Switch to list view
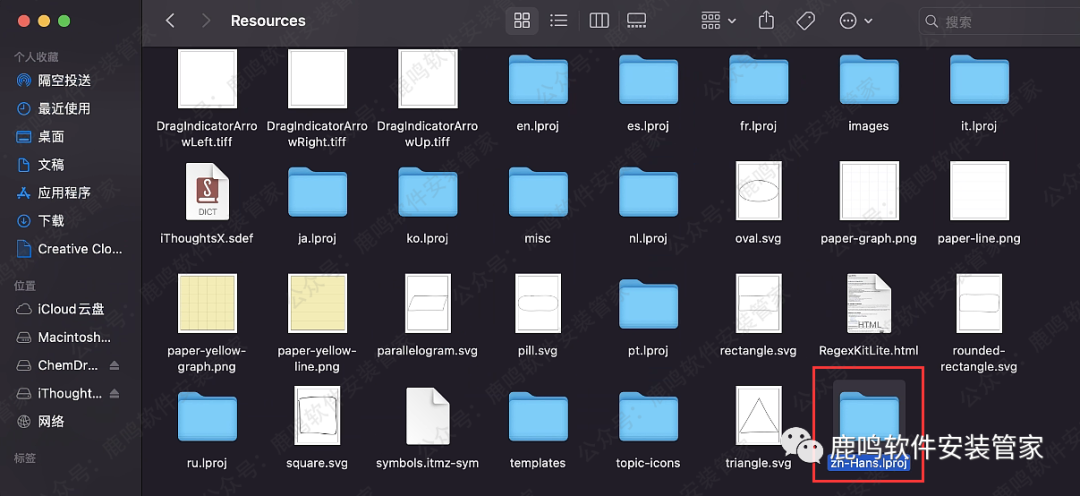 click(x=559, y=21)
